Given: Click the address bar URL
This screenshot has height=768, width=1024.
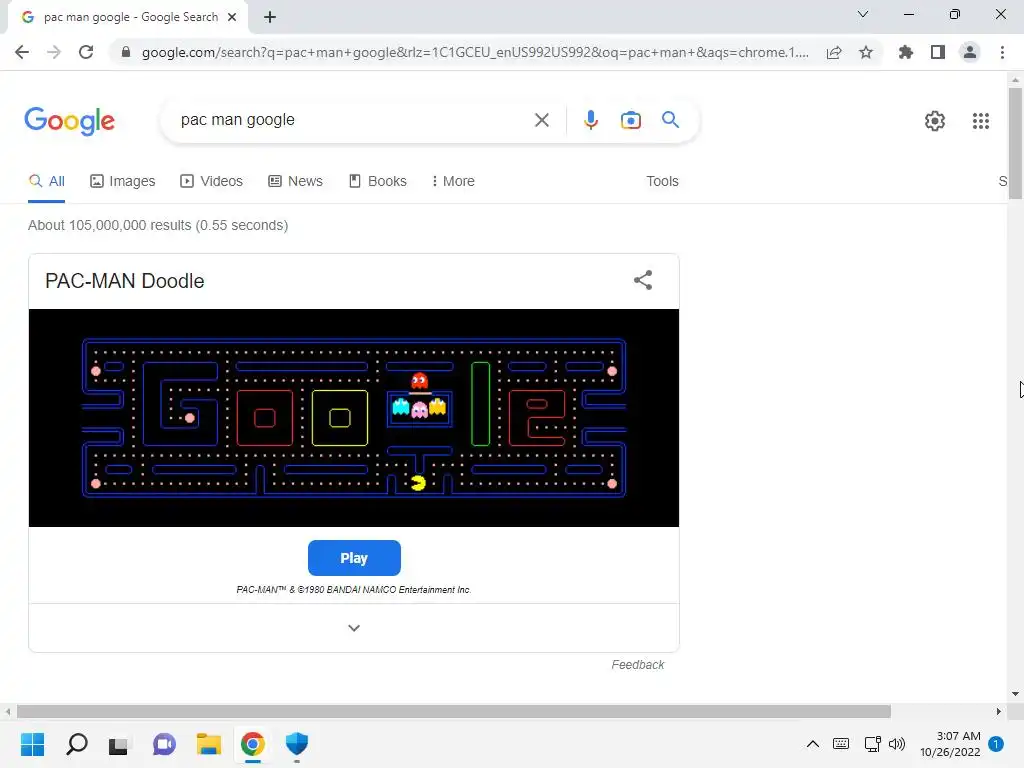Looking at the screenshot, I should tap(475, 52).
